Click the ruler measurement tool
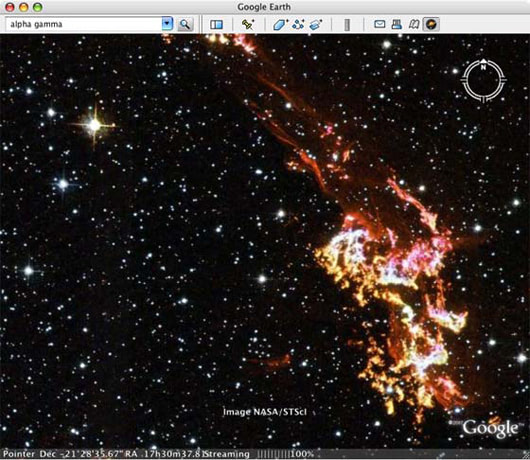Screen dimensions: 530x460 [x=347, y=24]
